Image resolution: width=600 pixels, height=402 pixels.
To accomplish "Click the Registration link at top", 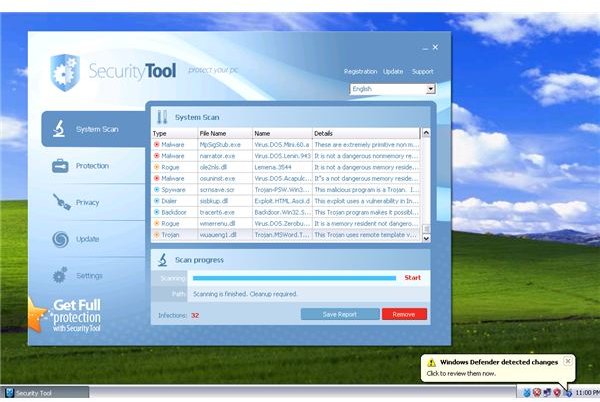I will [360, 72].
